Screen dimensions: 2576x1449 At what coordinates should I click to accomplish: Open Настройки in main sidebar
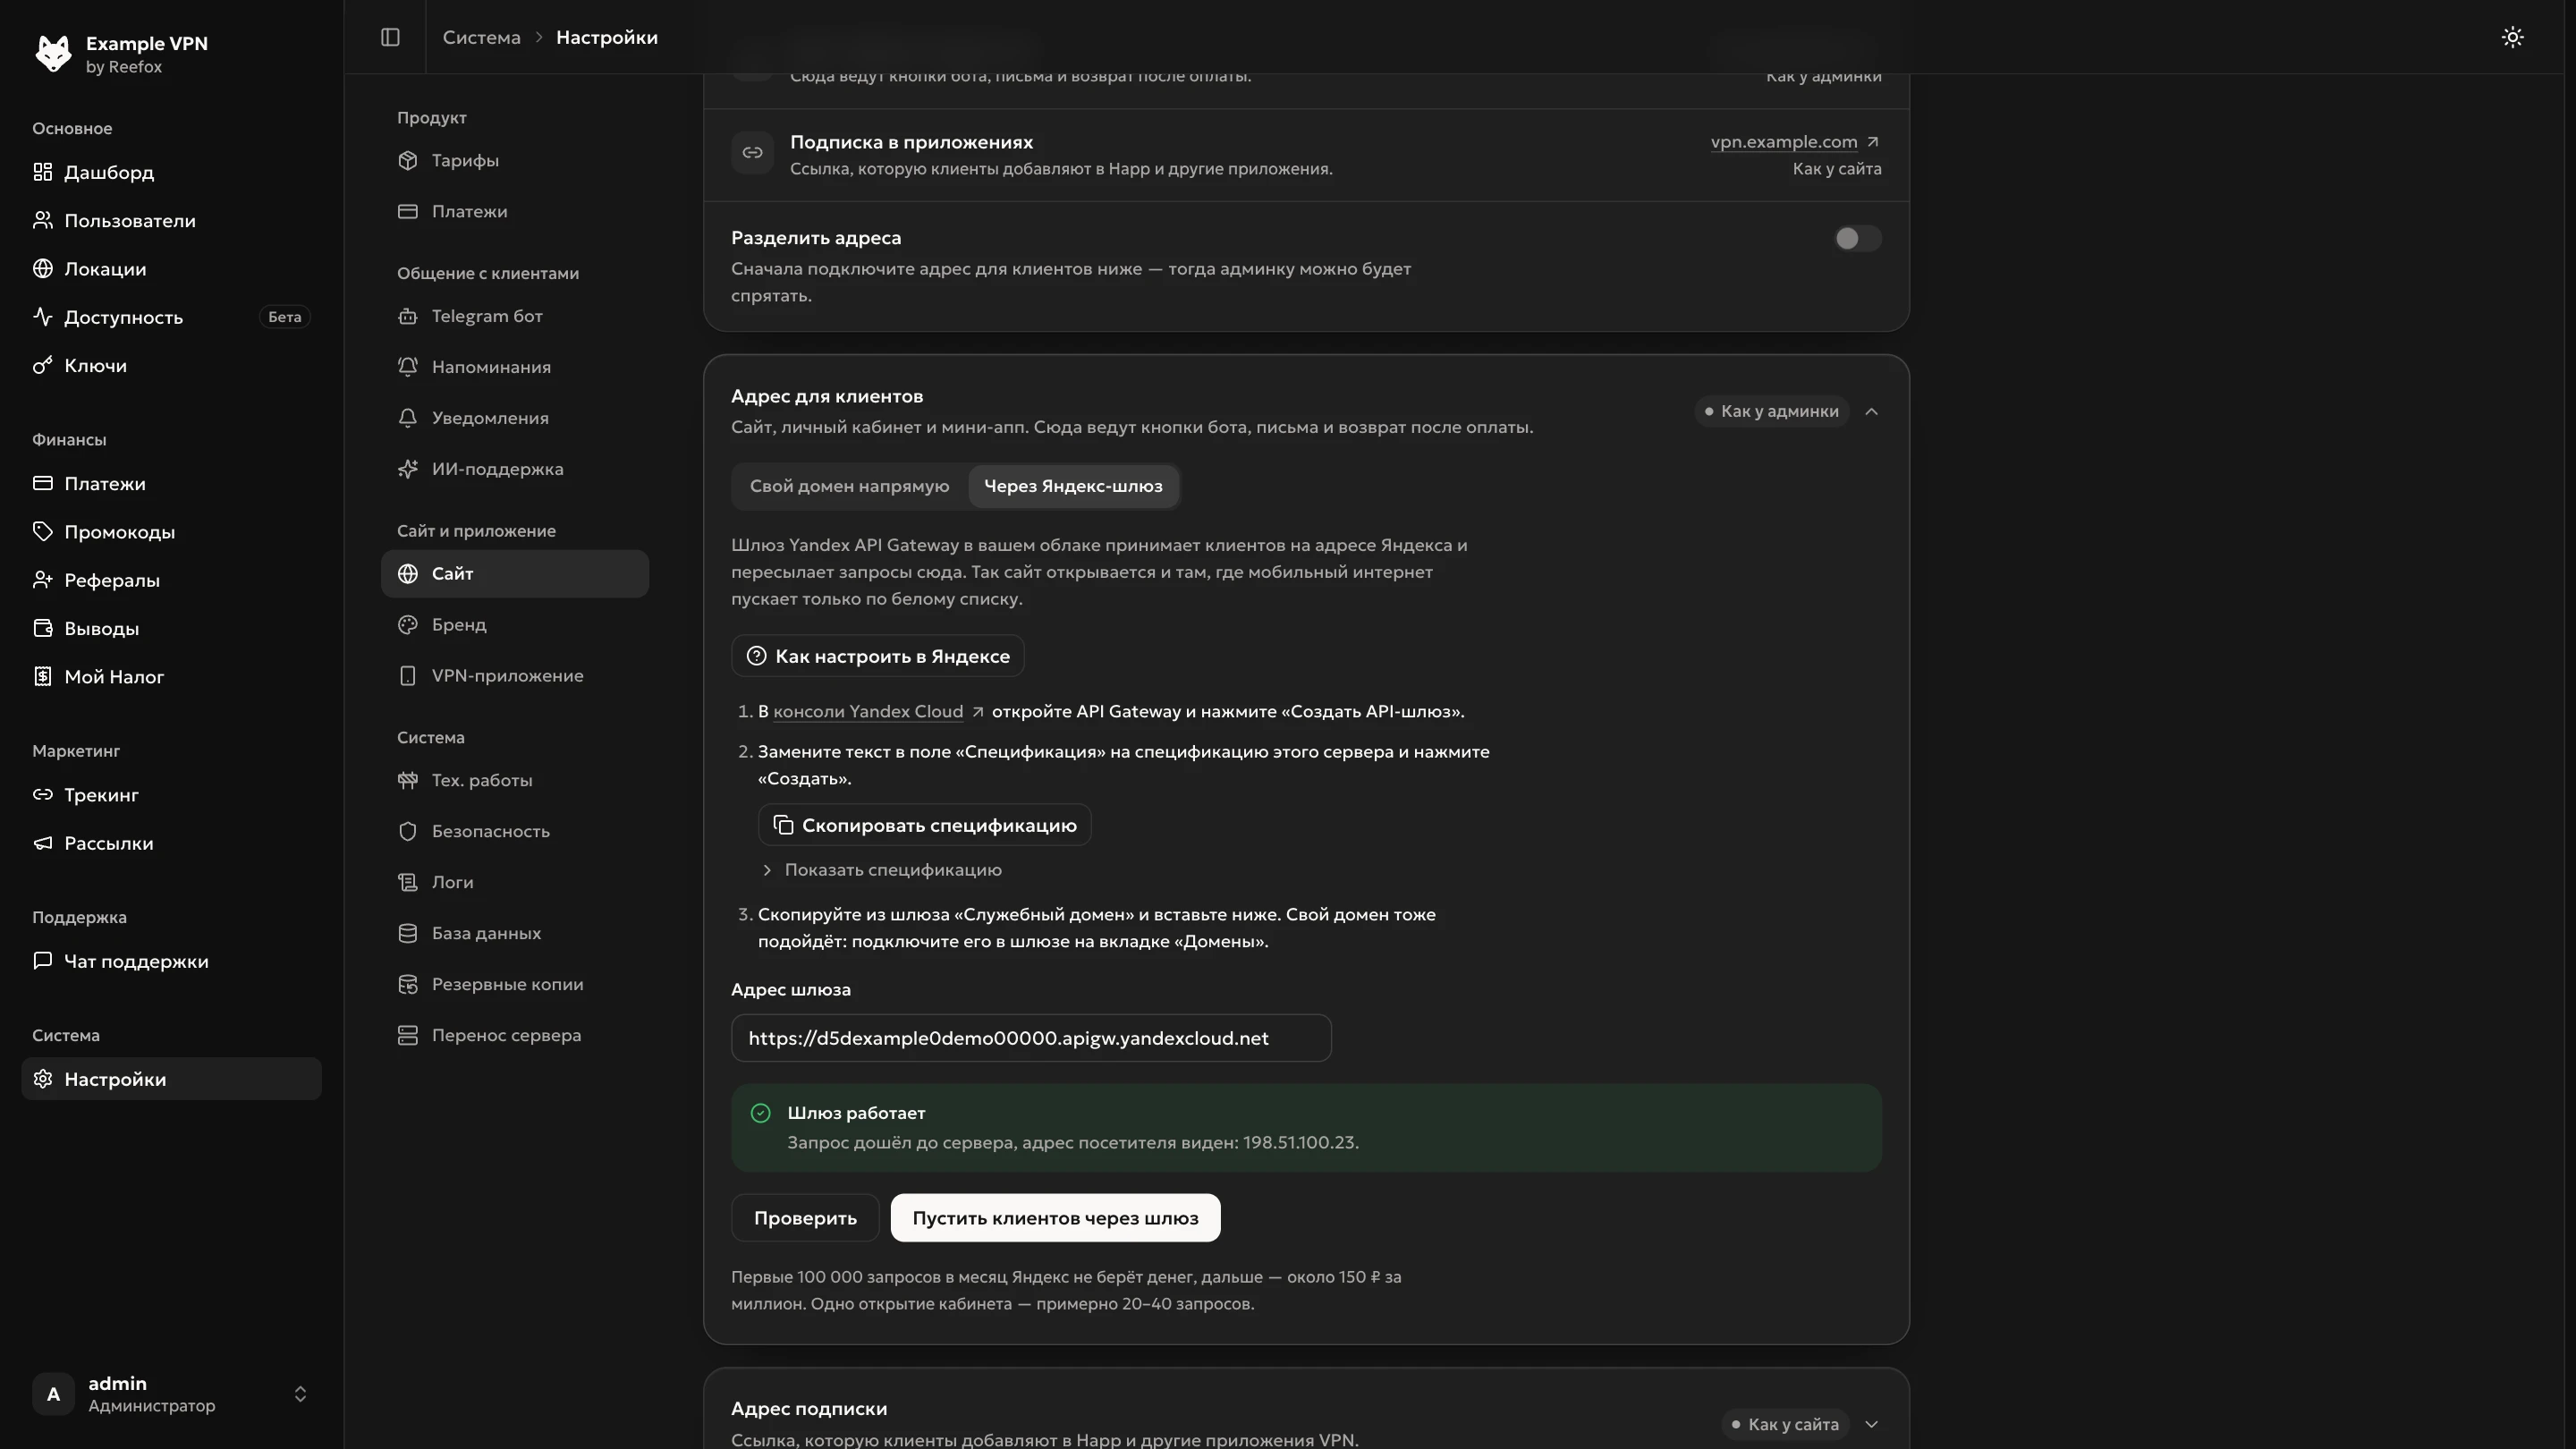[x=171, y=1079]
